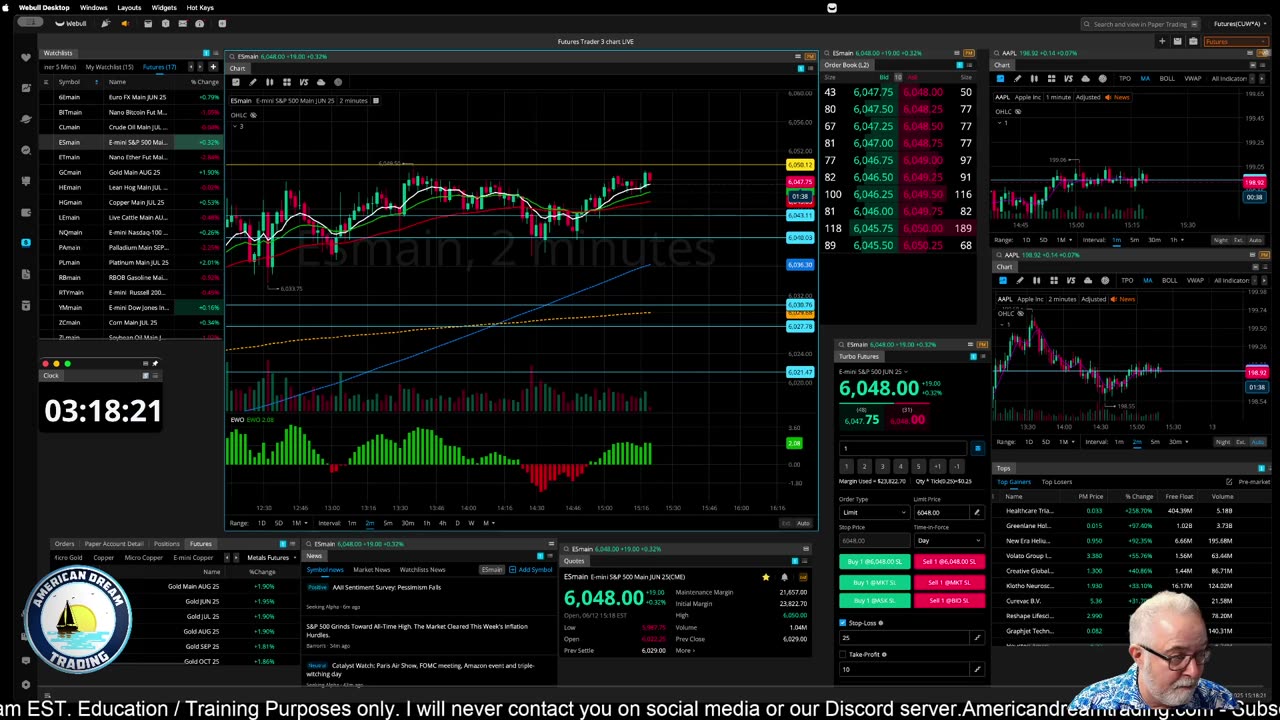Click the candlestick icon in top AAPL chart toolbar
The image size is (1280, 720).
tap(1035, 78)
